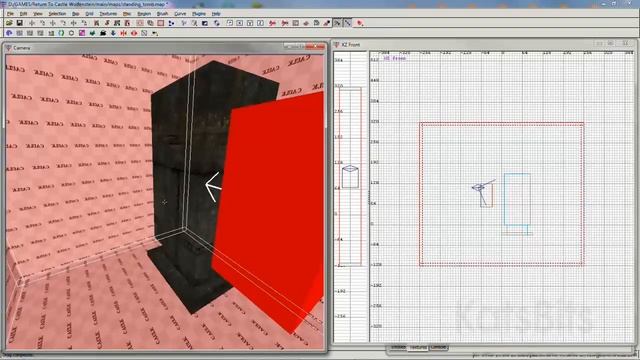Click the Select Inside icon
The height and width of the screenshot is (360, 640).
pyautogui.click(x=127, y=23)
